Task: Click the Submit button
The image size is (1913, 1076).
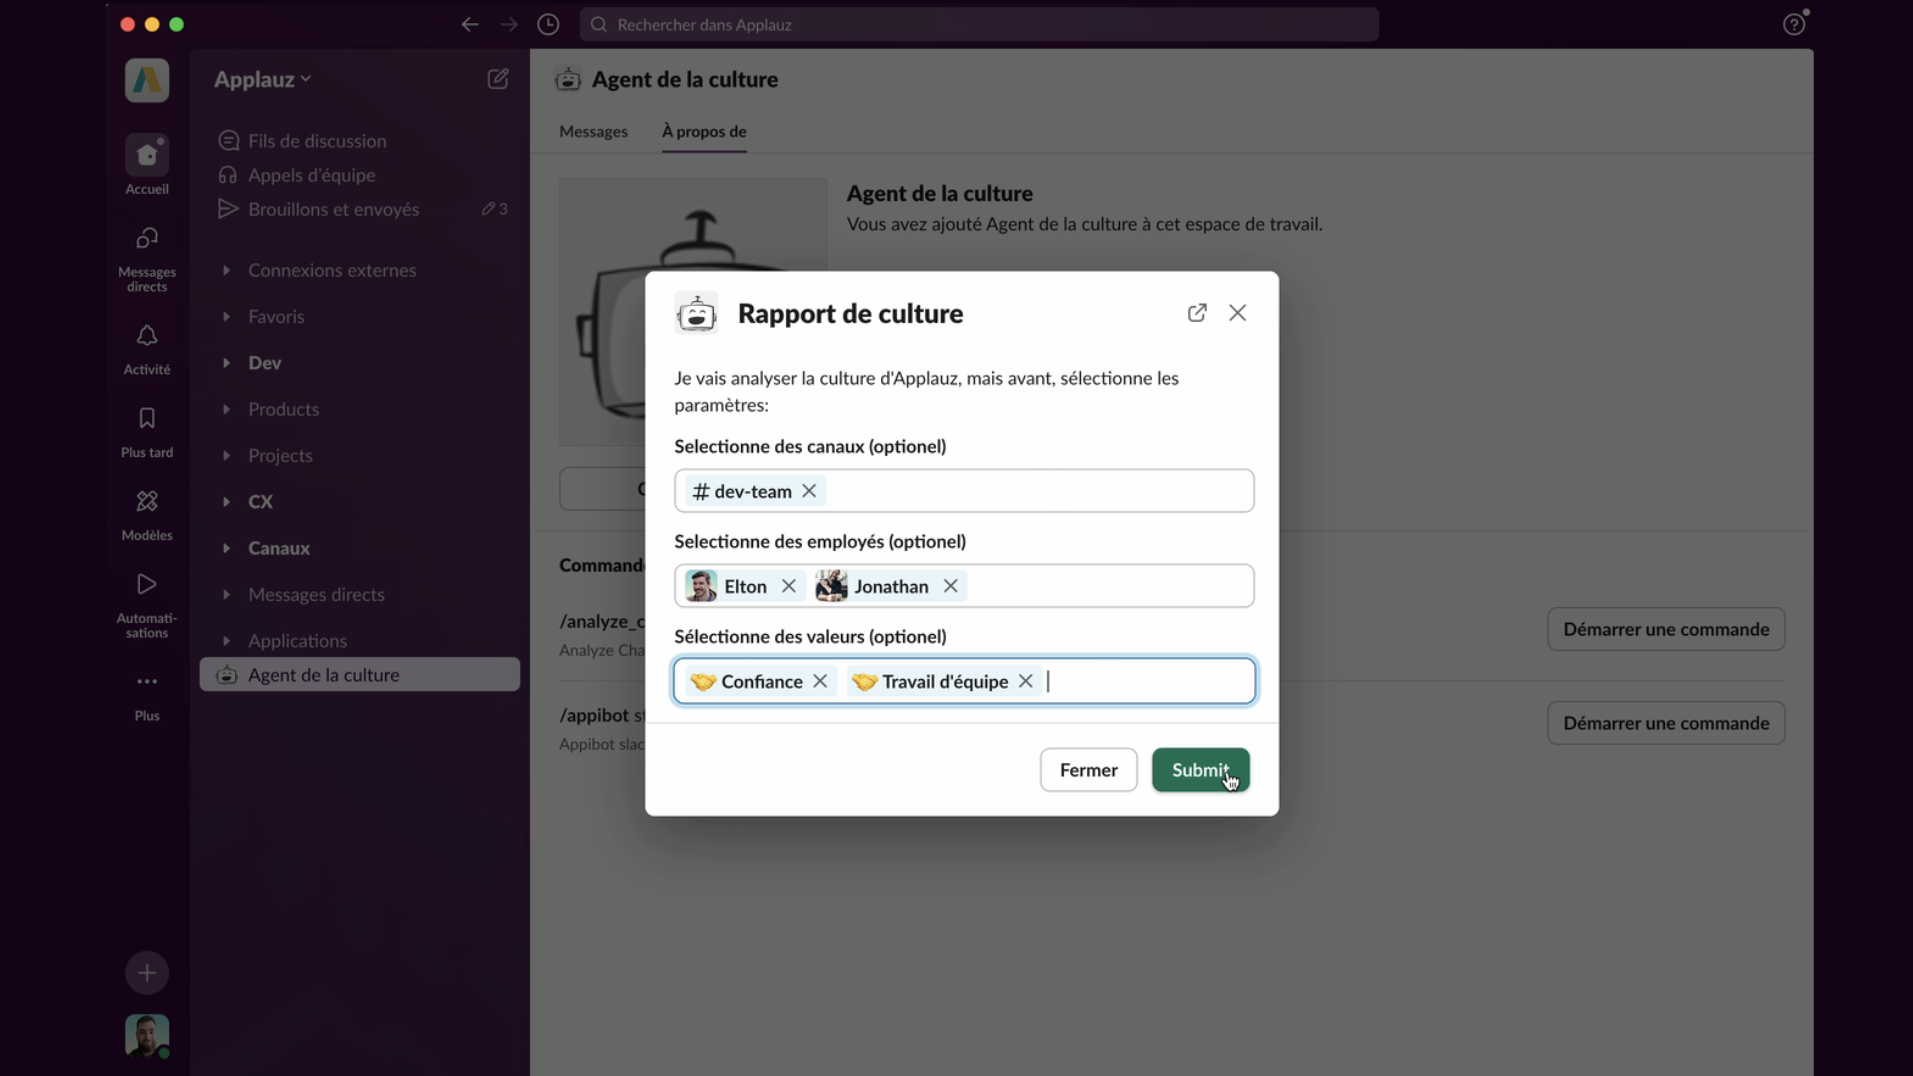Action: coord(1199,770)
